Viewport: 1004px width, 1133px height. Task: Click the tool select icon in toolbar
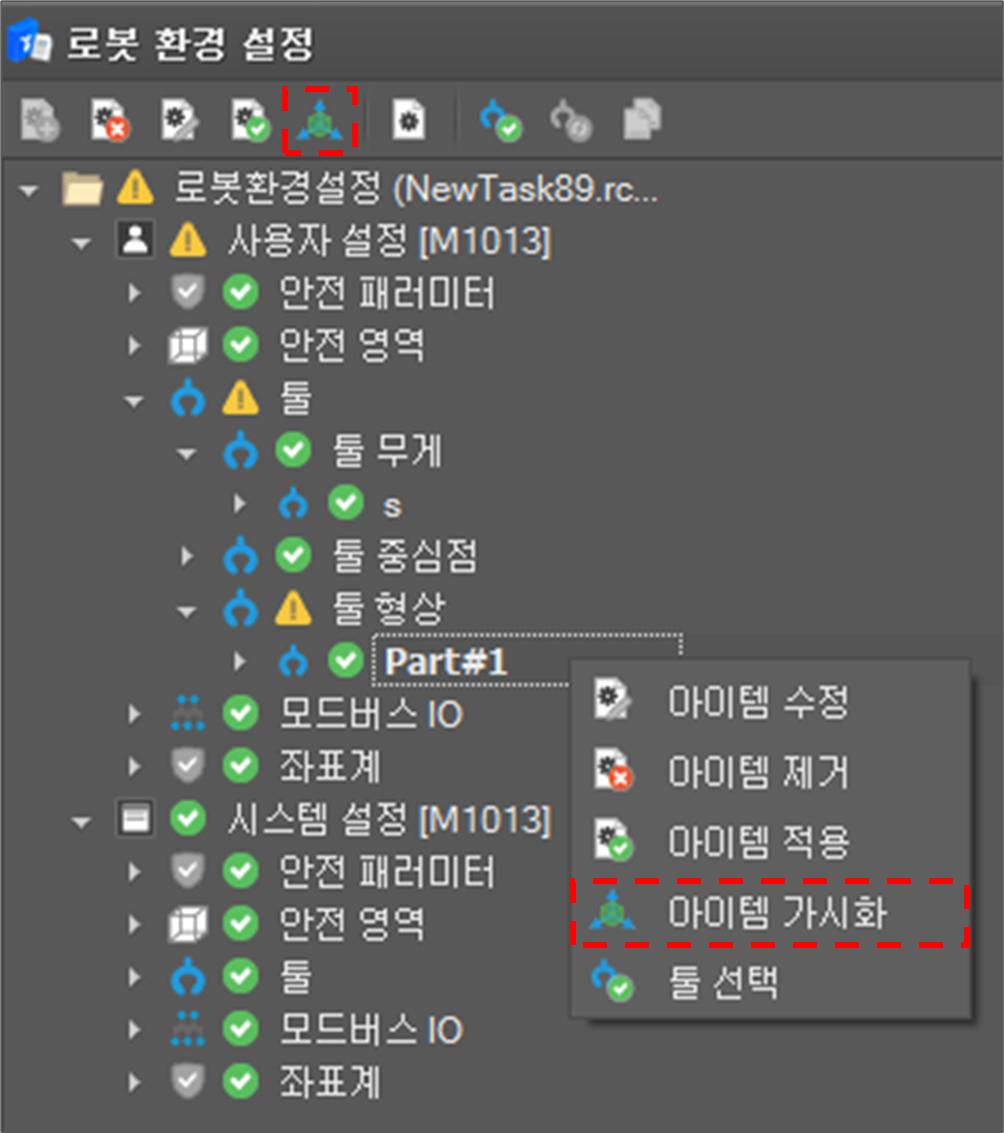pyautogui.click(x=501, y=121)
